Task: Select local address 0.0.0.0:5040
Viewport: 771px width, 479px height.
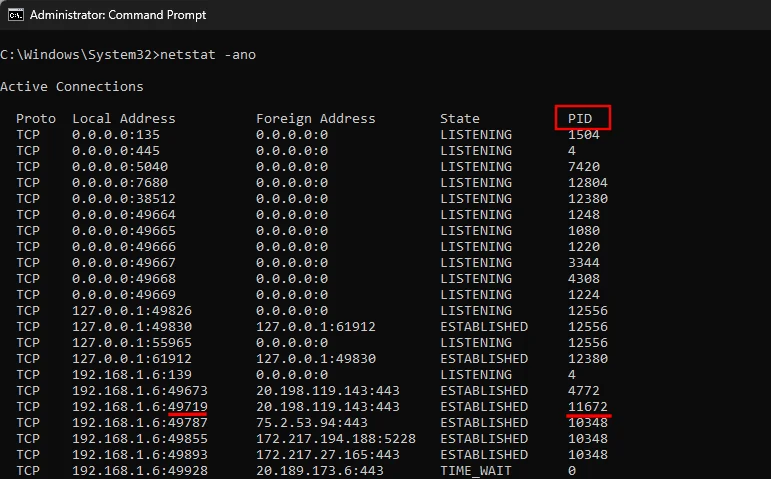Action: (x=120, y=167)
